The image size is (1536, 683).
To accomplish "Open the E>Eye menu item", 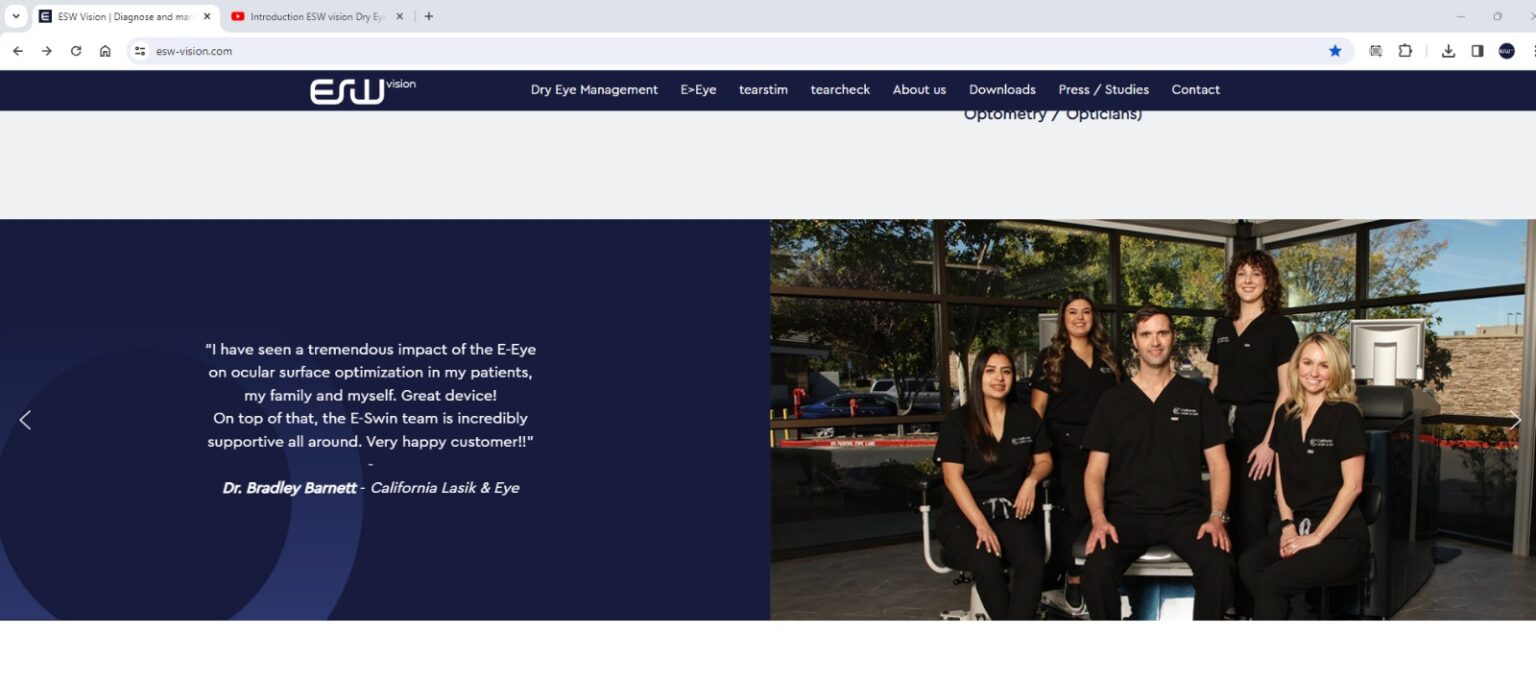I will tap(698, 90).
